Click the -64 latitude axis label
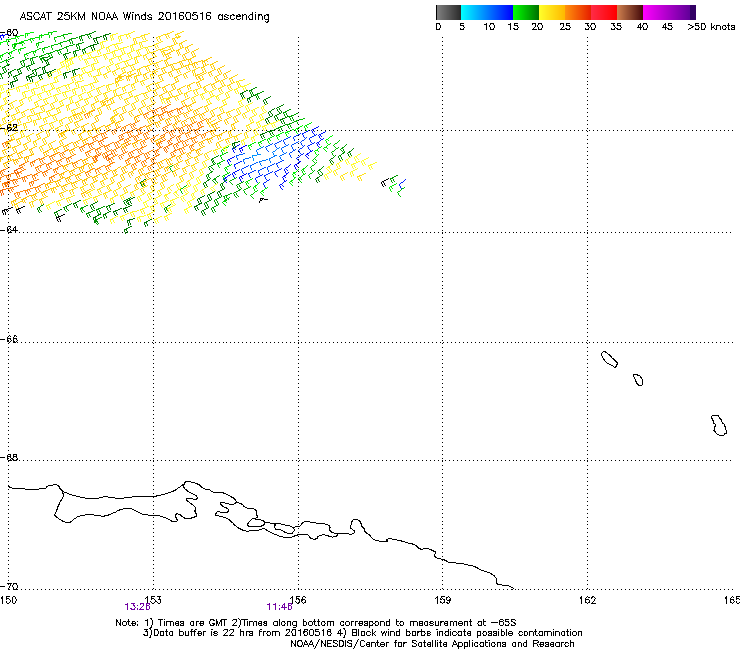 tap(9, 229)
